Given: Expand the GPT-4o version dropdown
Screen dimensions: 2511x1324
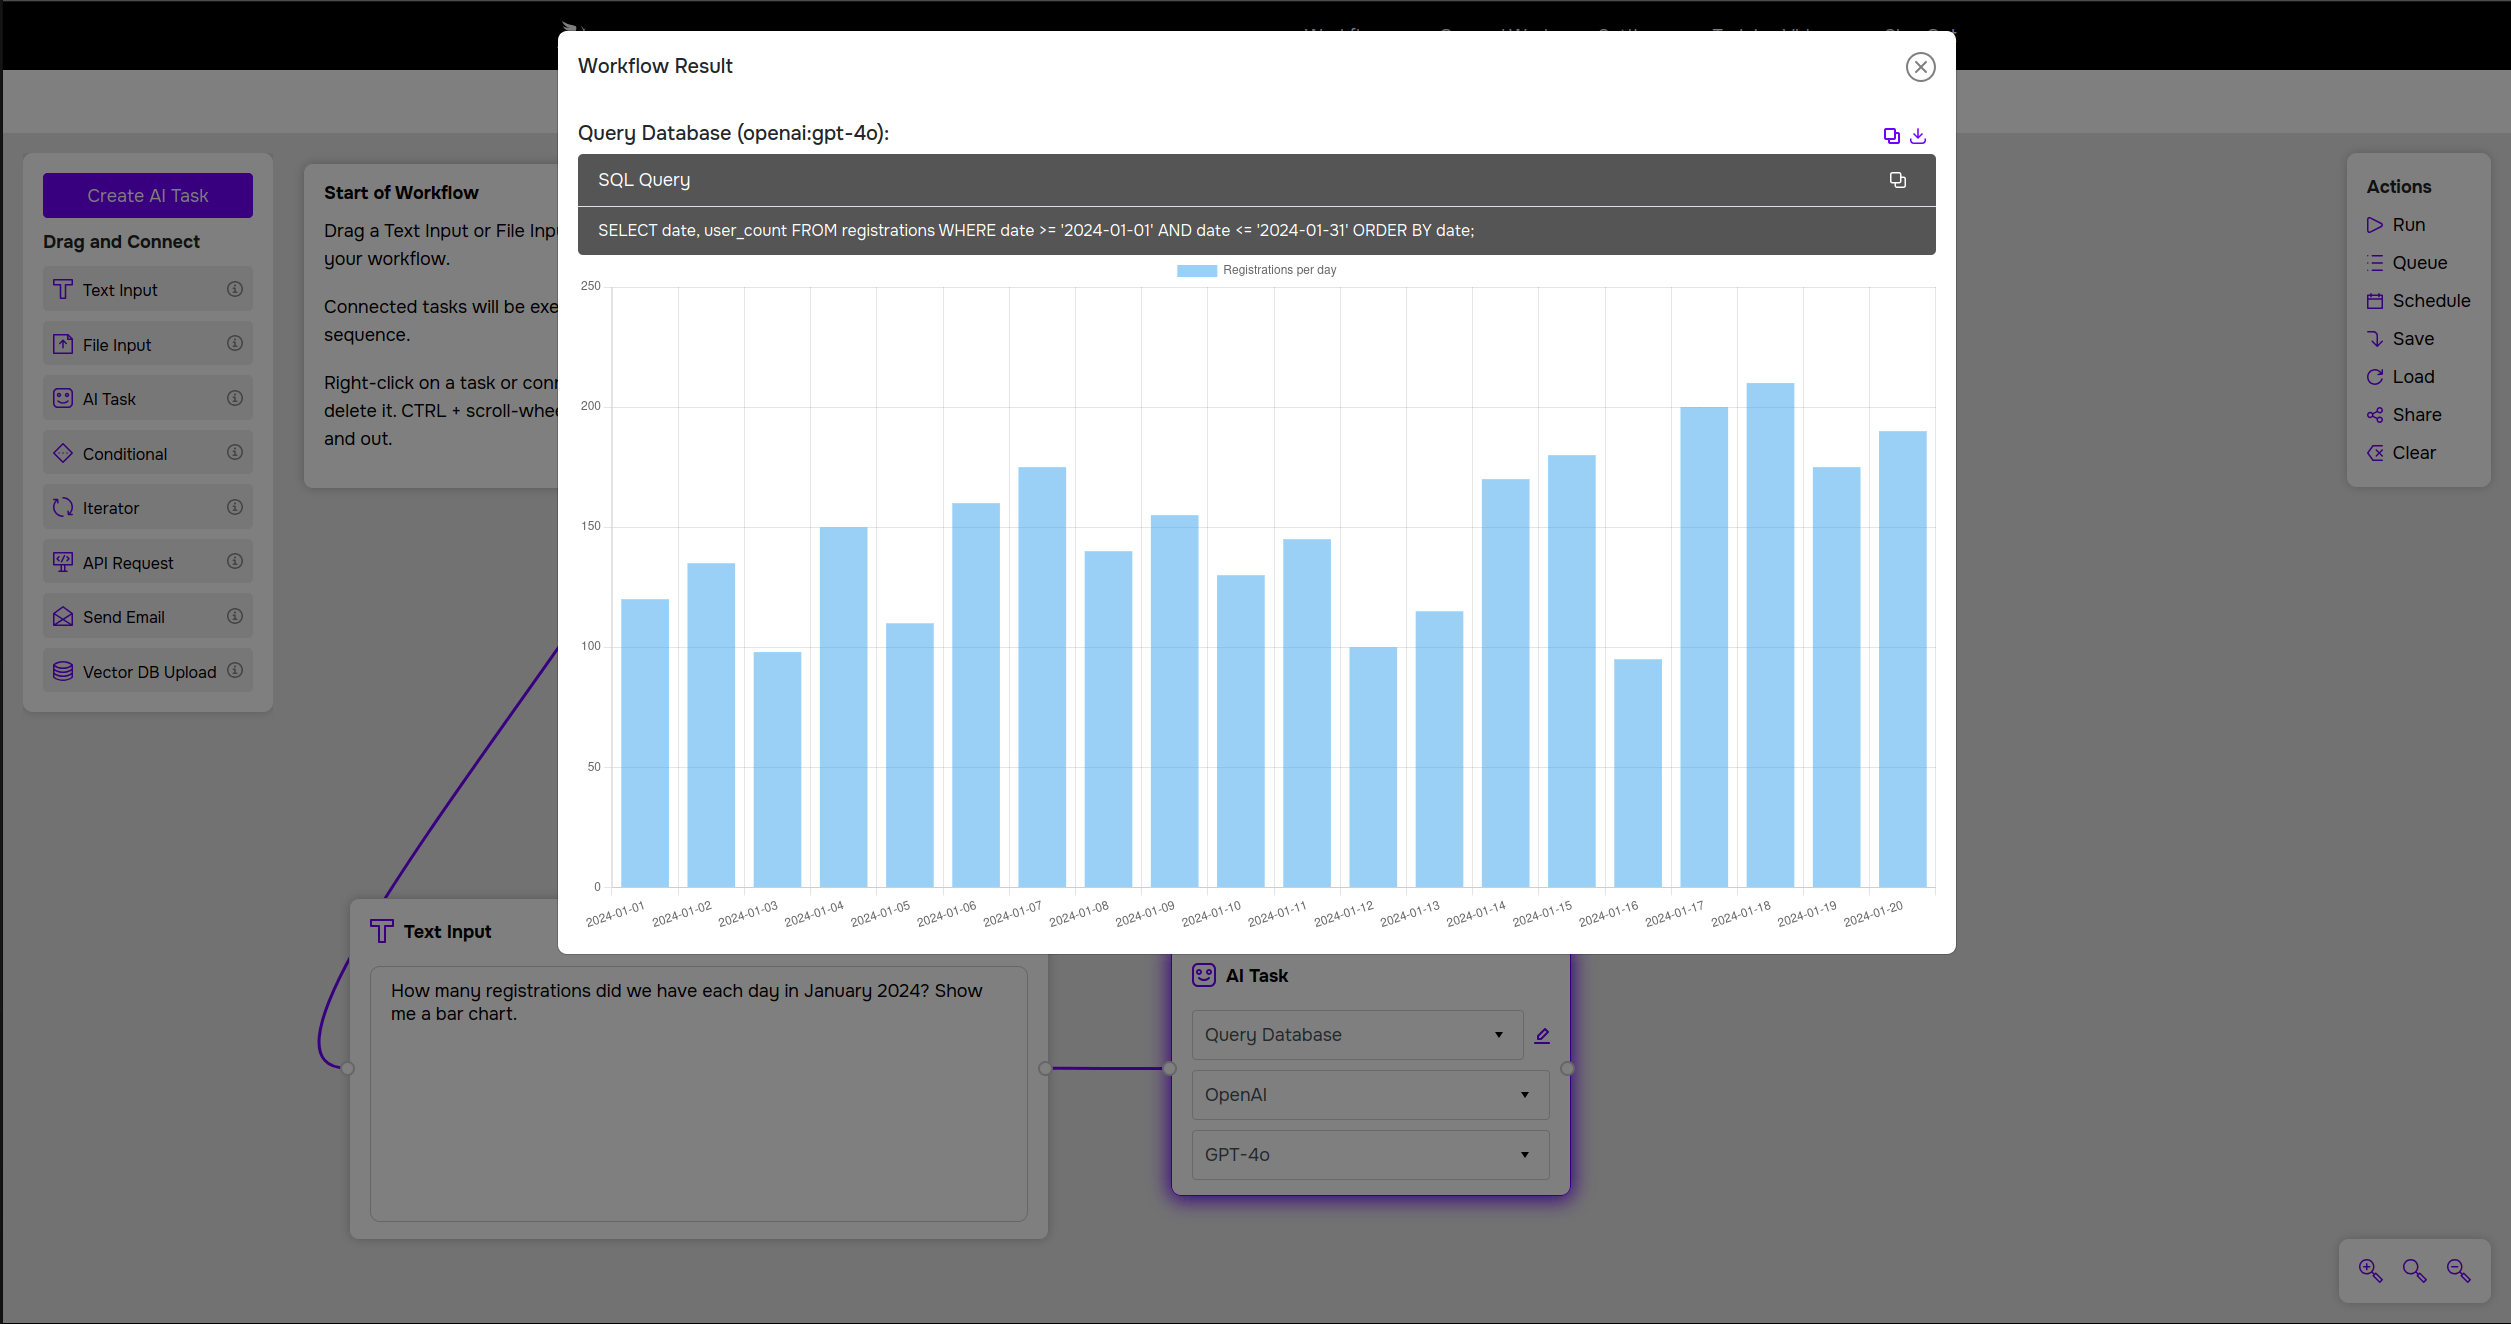Looking at the screenshot, I should [1521, 1155].
